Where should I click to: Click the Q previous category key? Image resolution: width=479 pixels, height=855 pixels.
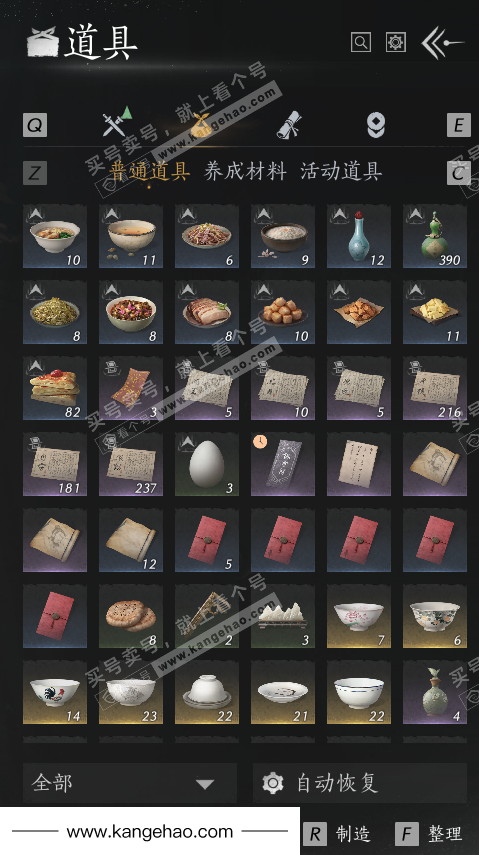35,125
